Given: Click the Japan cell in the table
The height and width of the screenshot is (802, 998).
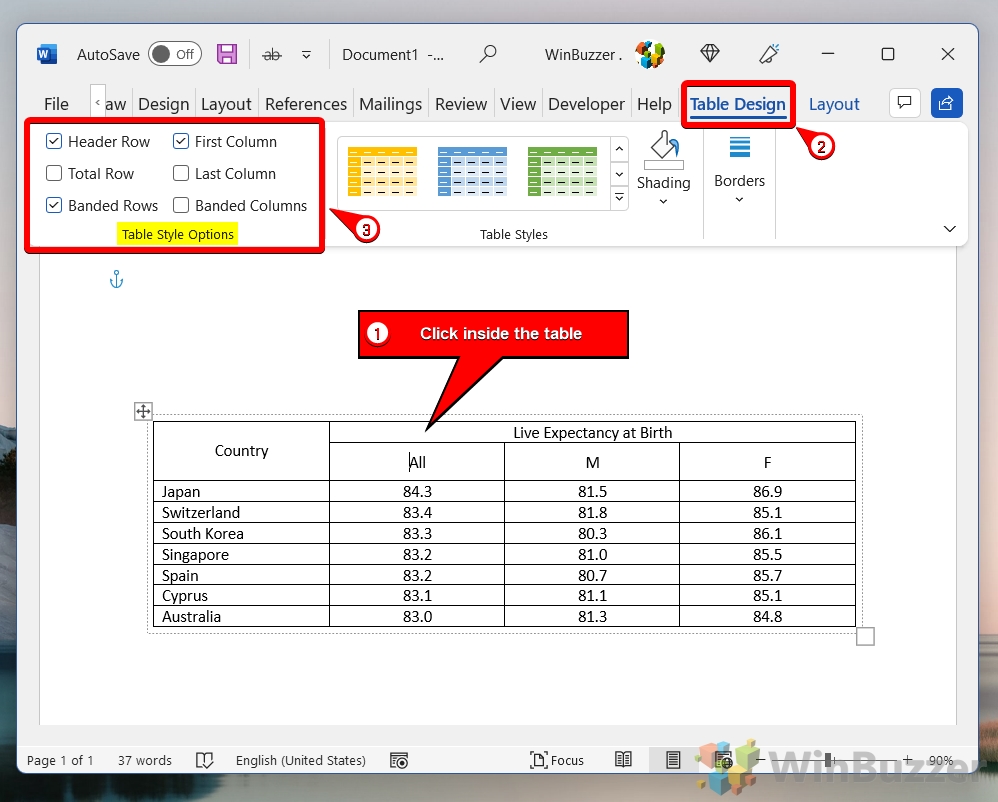Looking at the screenshot, I should (241, 491).
